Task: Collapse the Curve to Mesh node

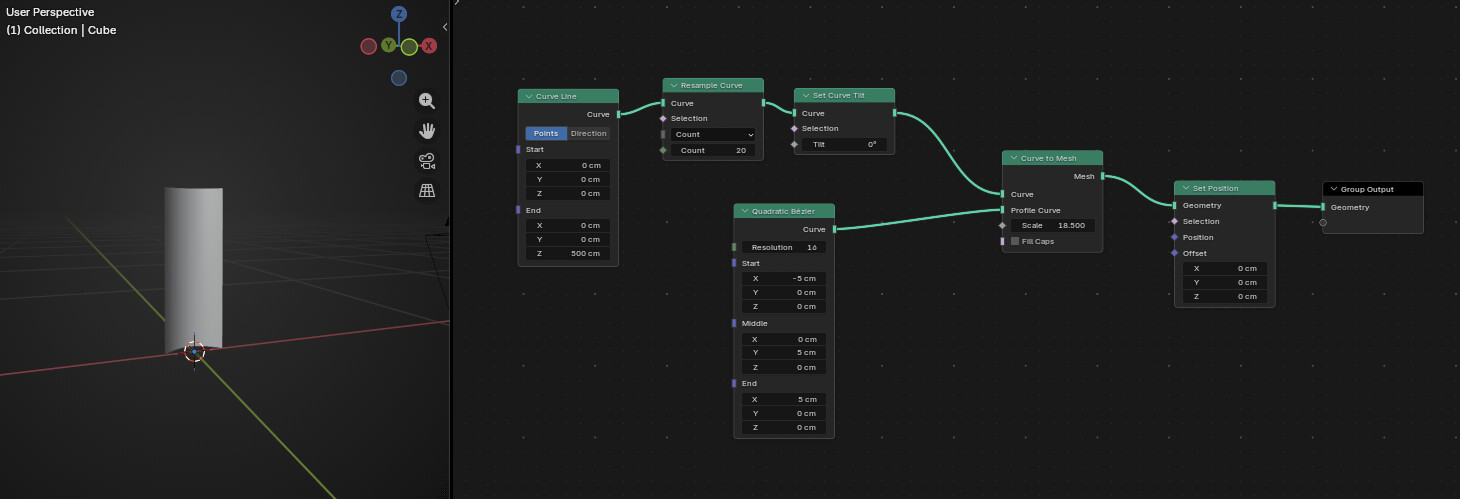Action: point(1014,158)
